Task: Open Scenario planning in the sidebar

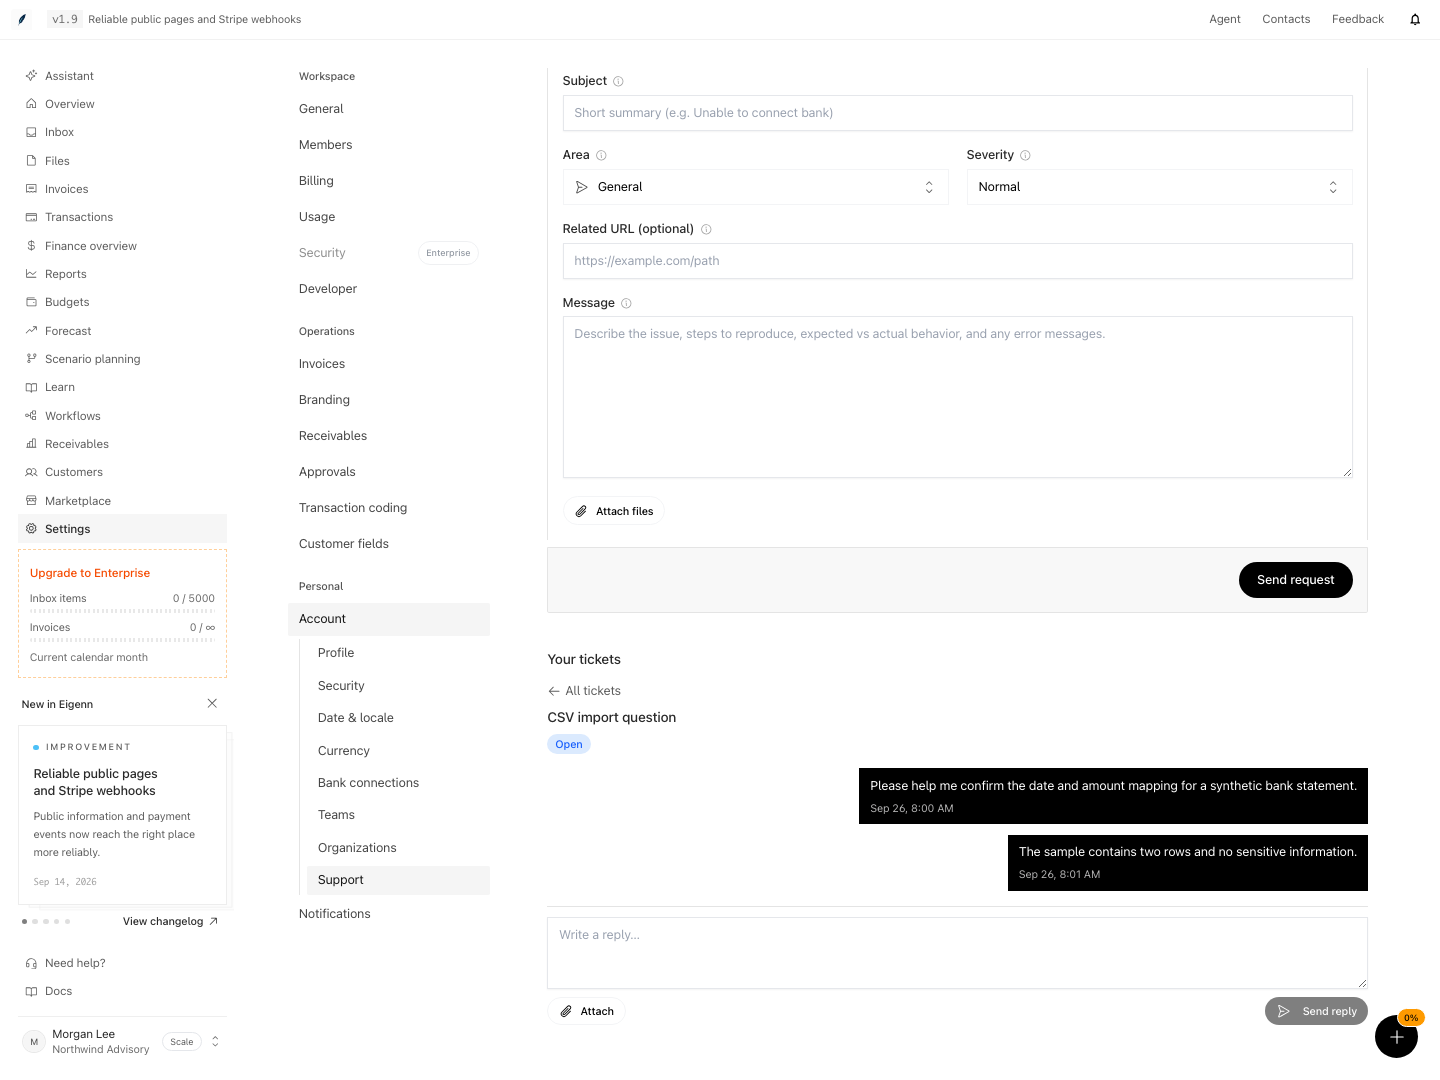Action: (x=122, y=359)
